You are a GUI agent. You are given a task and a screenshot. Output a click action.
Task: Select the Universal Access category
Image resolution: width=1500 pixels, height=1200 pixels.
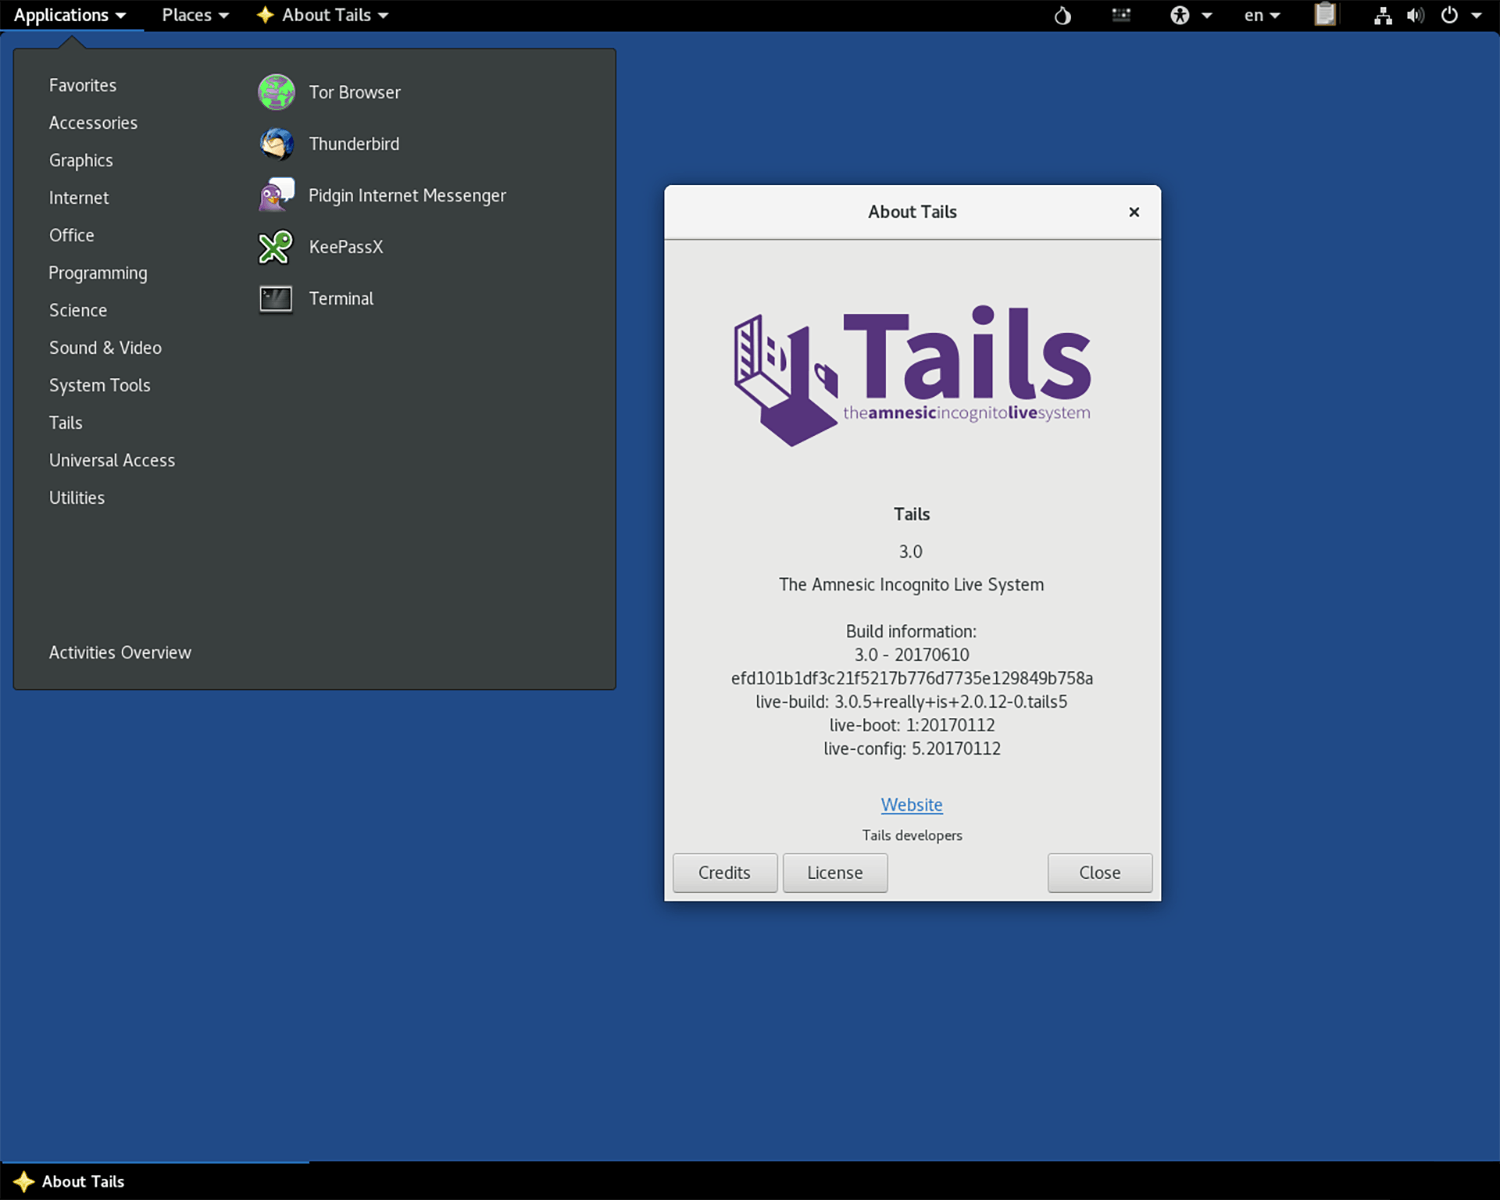click(112, 461)
